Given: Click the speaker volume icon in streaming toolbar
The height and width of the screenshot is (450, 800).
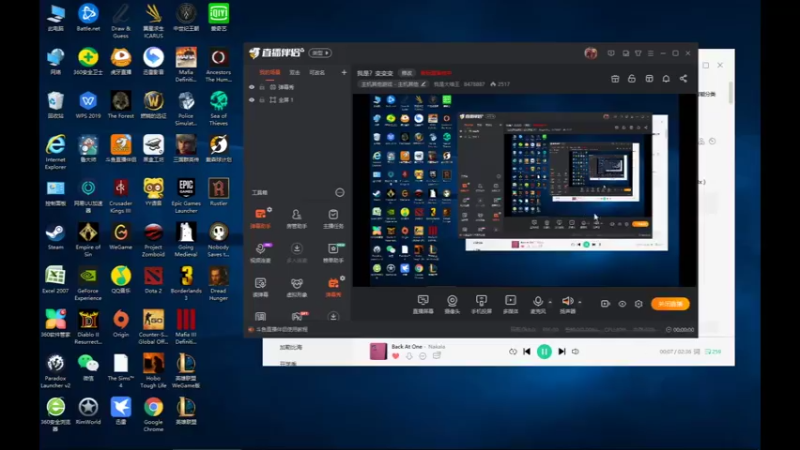Looking at the screenshot, I should (567, 301).
